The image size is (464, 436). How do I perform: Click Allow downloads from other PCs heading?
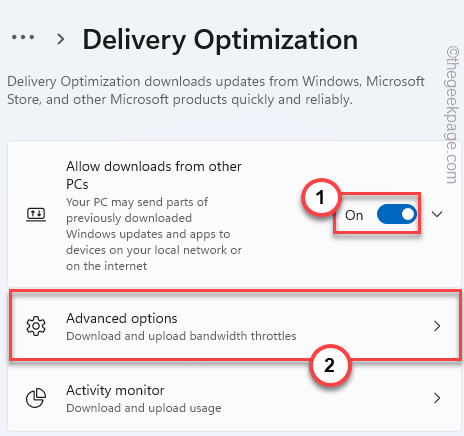click(x=154, y=175)
